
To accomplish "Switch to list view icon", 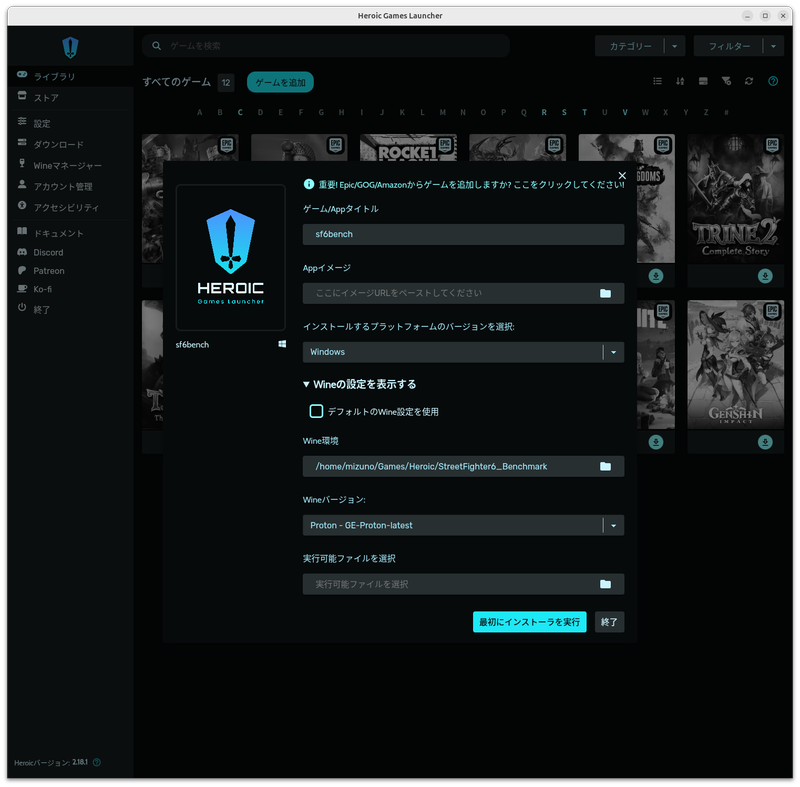I will tap(658, 81).
